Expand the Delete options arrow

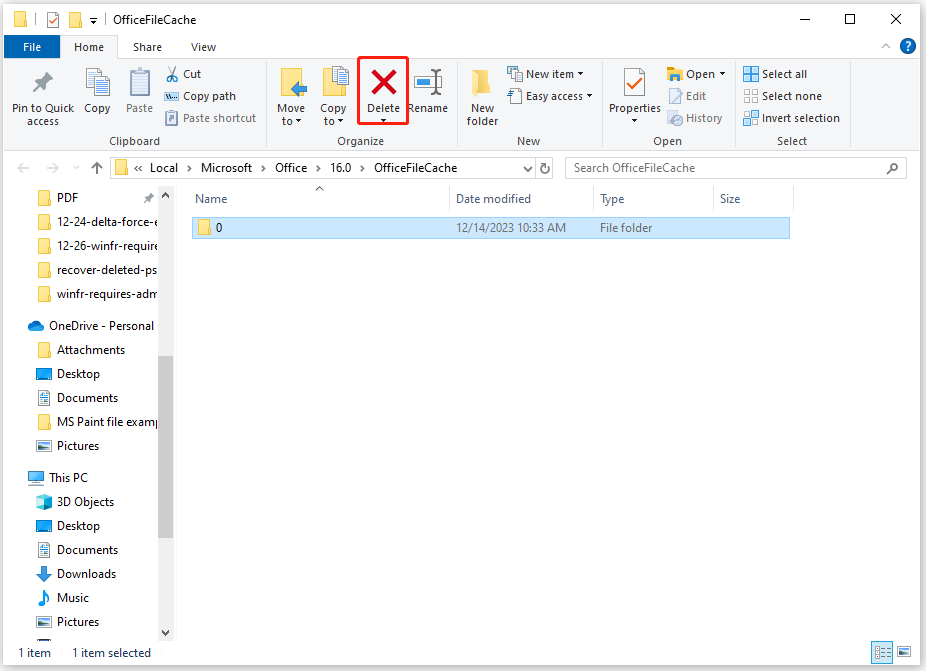383,120
